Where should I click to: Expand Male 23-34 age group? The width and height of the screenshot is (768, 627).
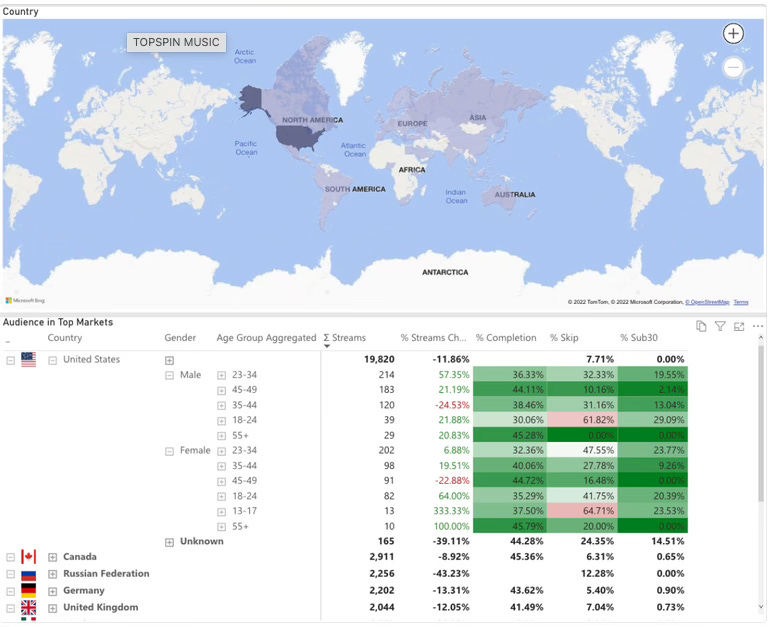[221, 376]
